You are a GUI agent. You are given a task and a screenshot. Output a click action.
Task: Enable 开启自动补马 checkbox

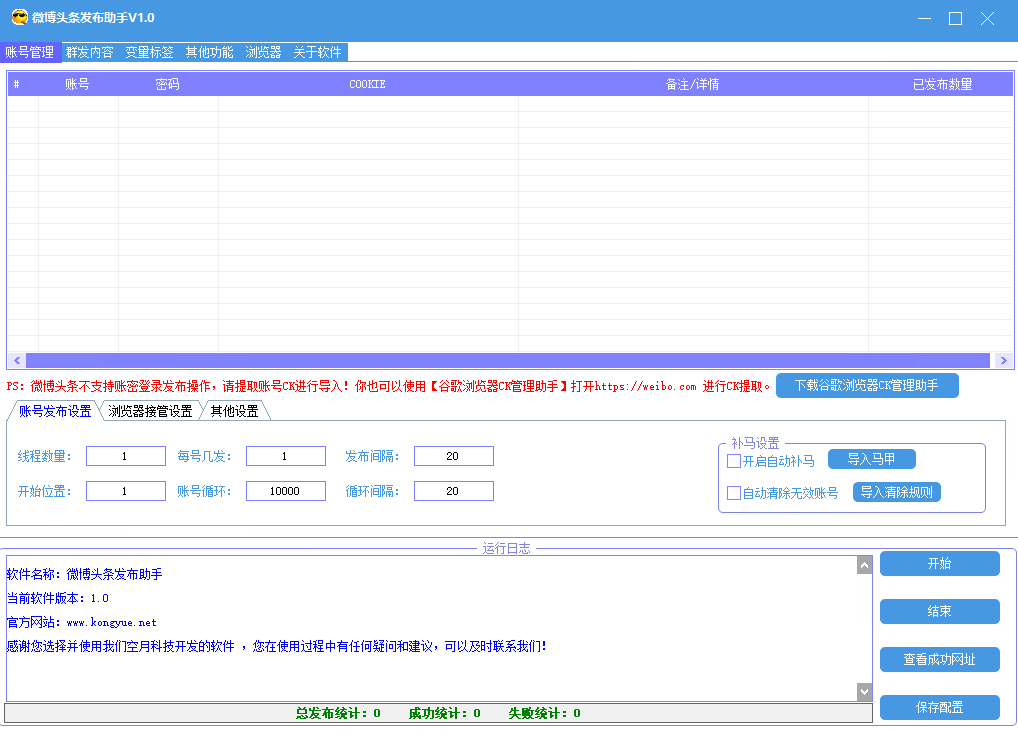[x=734, y=461]
